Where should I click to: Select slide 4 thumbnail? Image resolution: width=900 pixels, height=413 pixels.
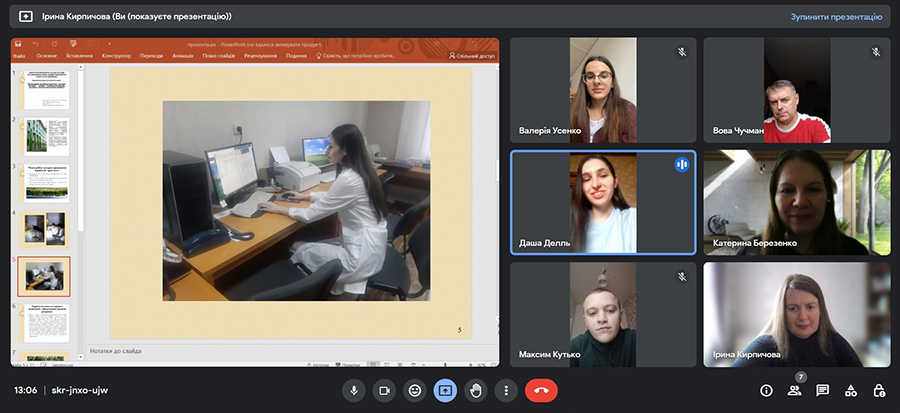tap(44, 229)
